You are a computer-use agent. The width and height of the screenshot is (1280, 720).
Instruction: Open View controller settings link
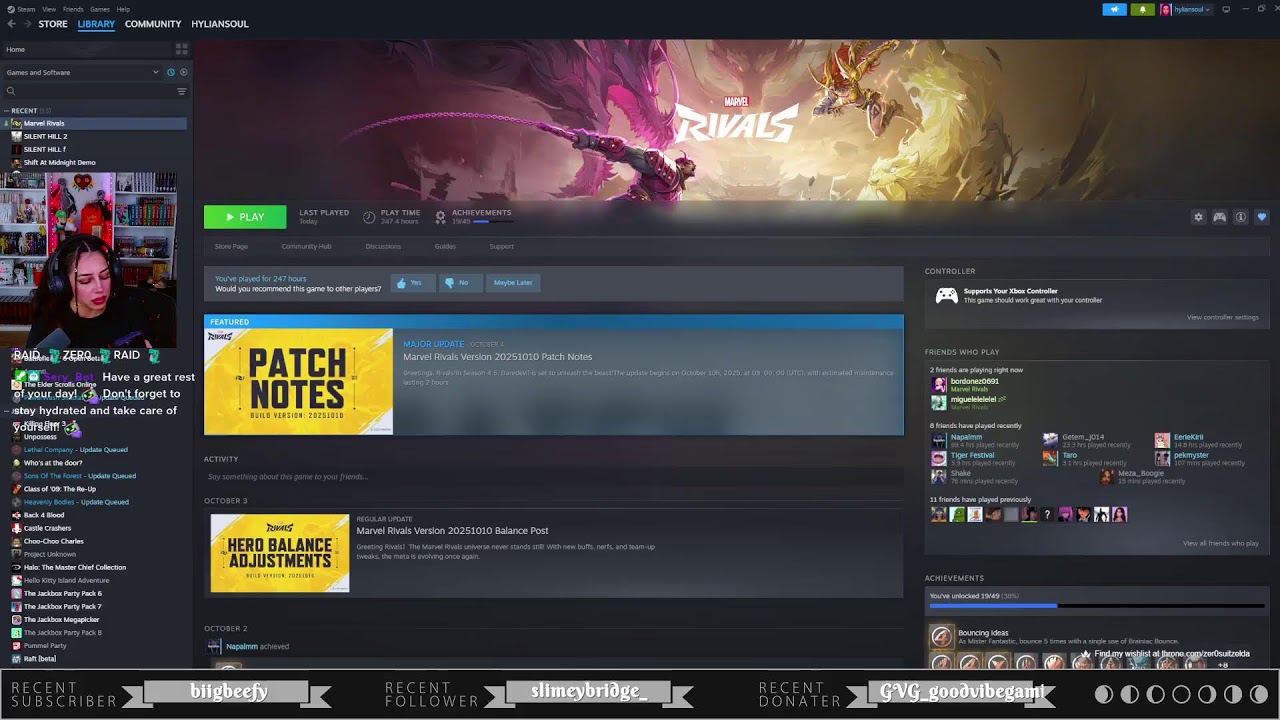click(1222, 317)
